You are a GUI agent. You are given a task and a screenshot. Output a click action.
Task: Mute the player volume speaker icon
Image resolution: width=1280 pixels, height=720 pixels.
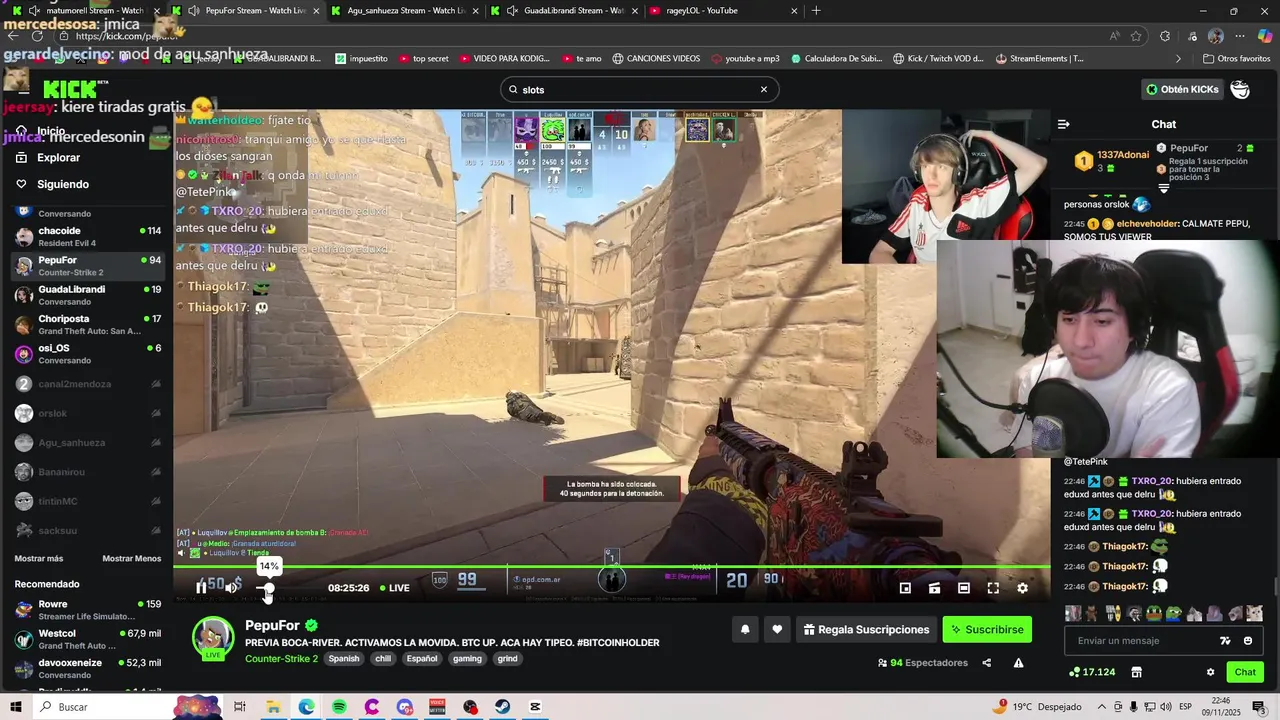tap(231, 588)
